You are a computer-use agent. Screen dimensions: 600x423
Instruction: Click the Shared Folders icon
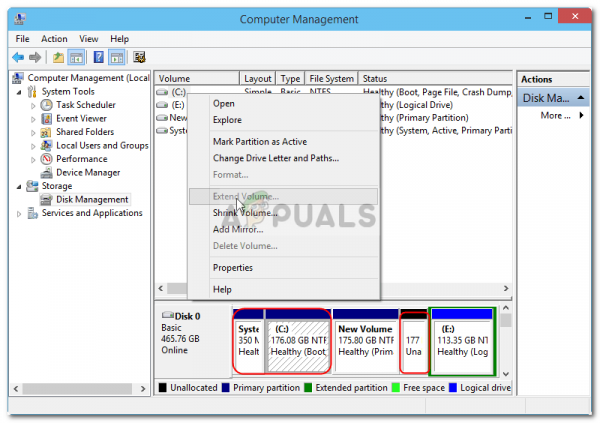46,132
